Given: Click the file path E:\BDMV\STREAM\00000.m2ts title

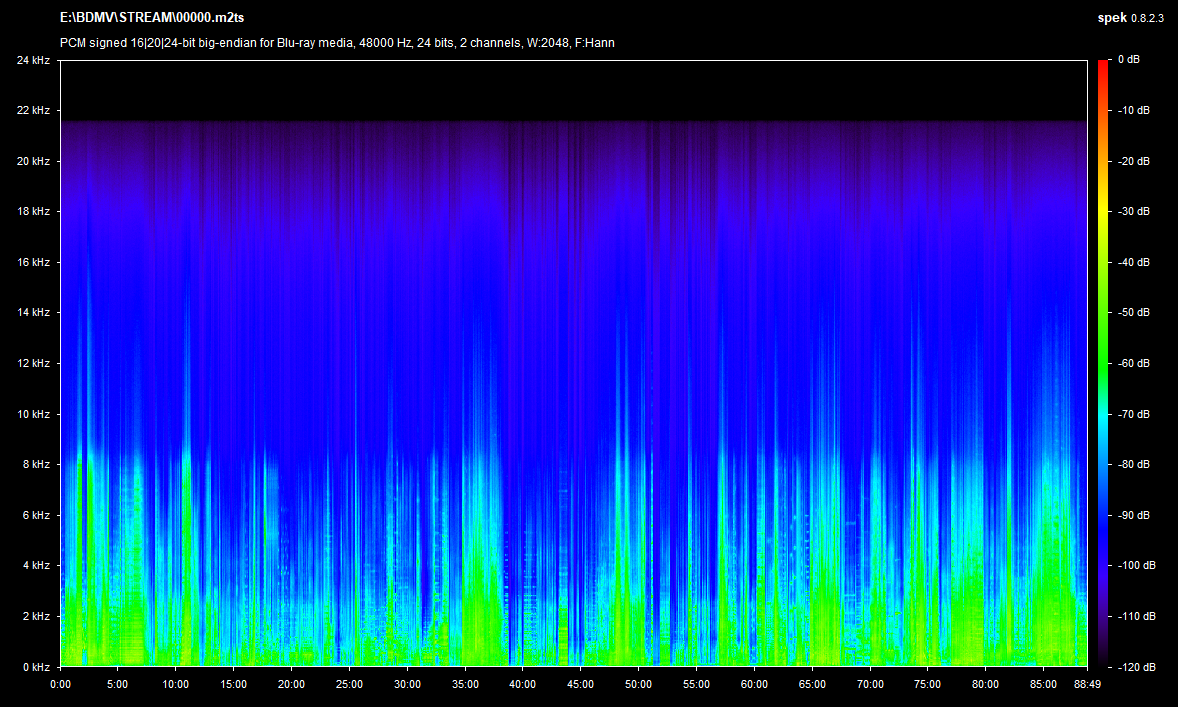Looking at the screenshot, I should pos(152,18).
